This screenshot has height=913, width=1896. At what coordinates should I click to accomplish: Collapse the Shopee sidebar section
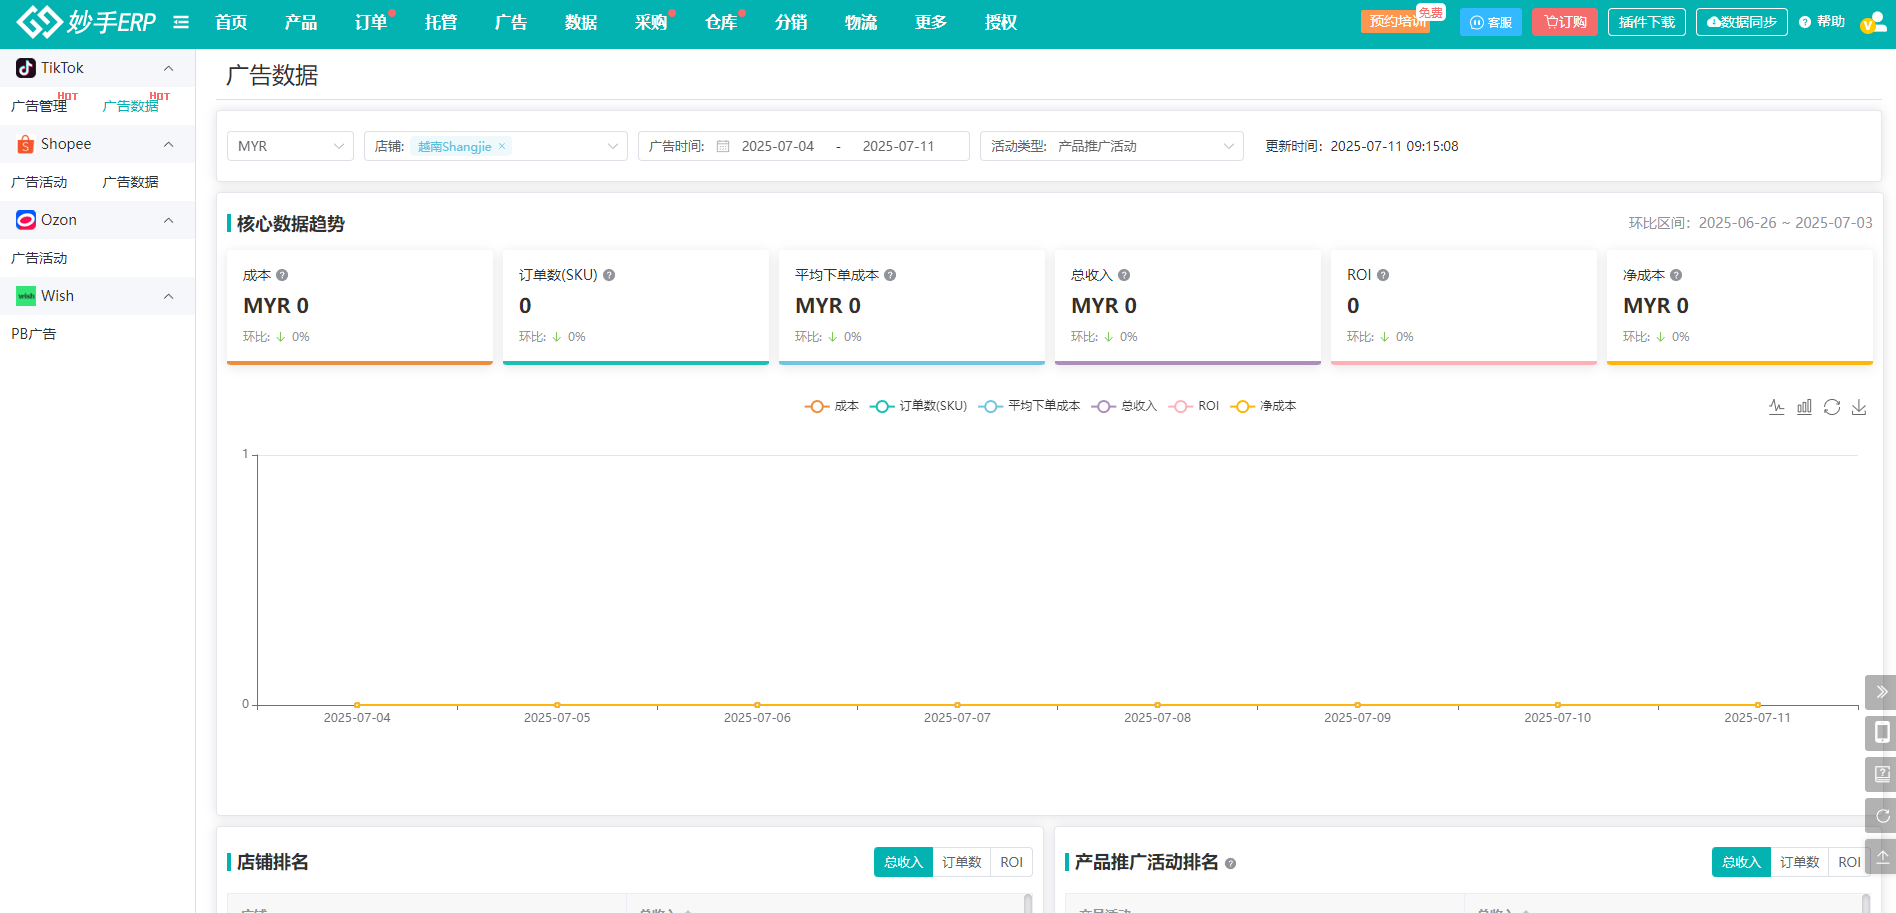[x=168, y=144]
